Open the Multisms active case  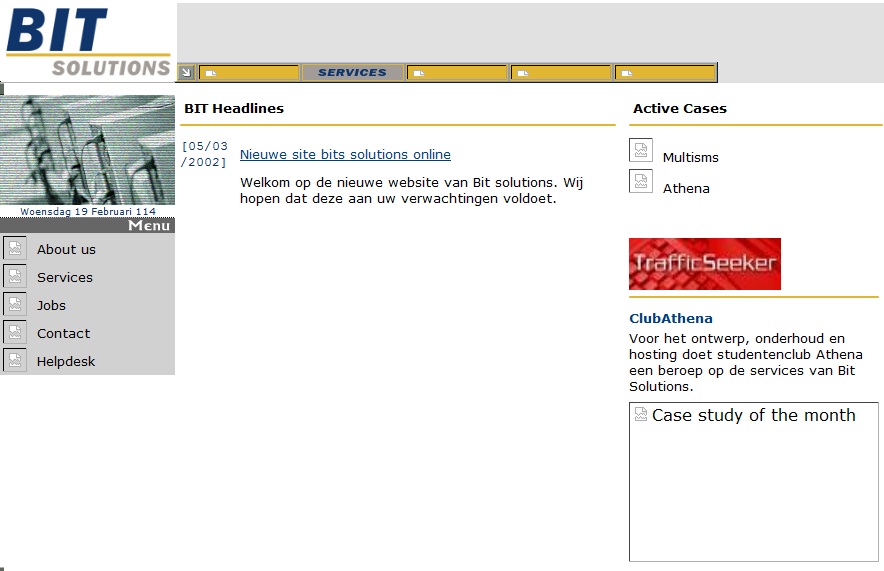pyautogui.click(x=691, y=157)
